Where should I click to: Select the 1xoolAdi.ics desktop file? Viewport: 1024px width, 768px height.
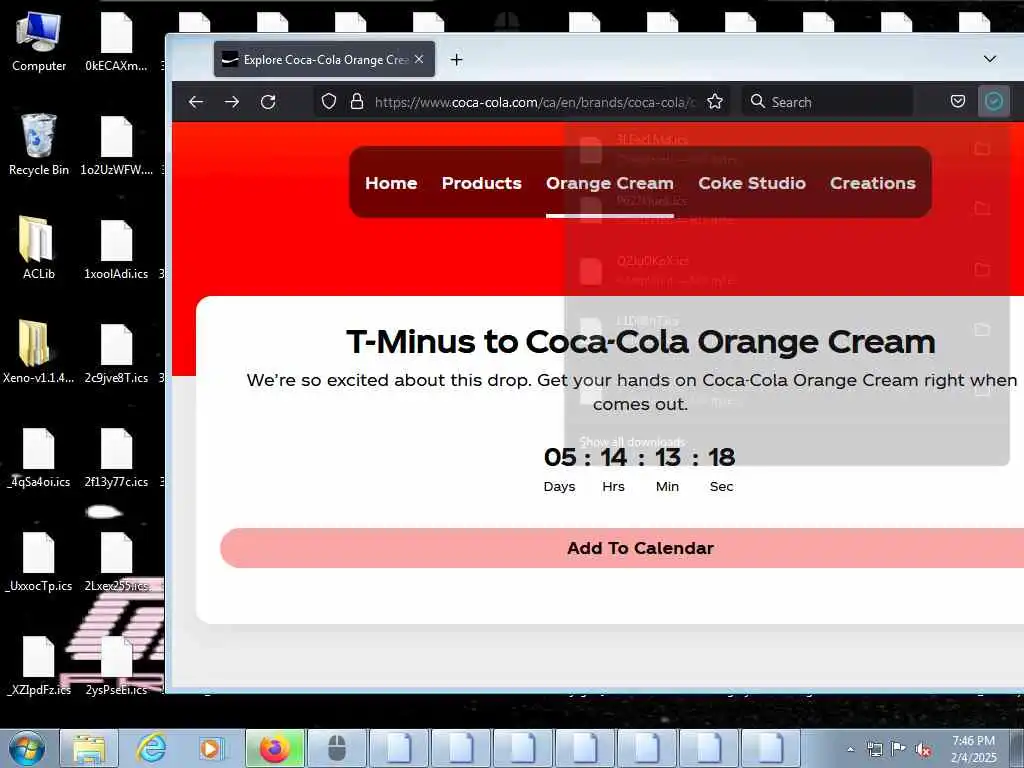pos(116,250)
